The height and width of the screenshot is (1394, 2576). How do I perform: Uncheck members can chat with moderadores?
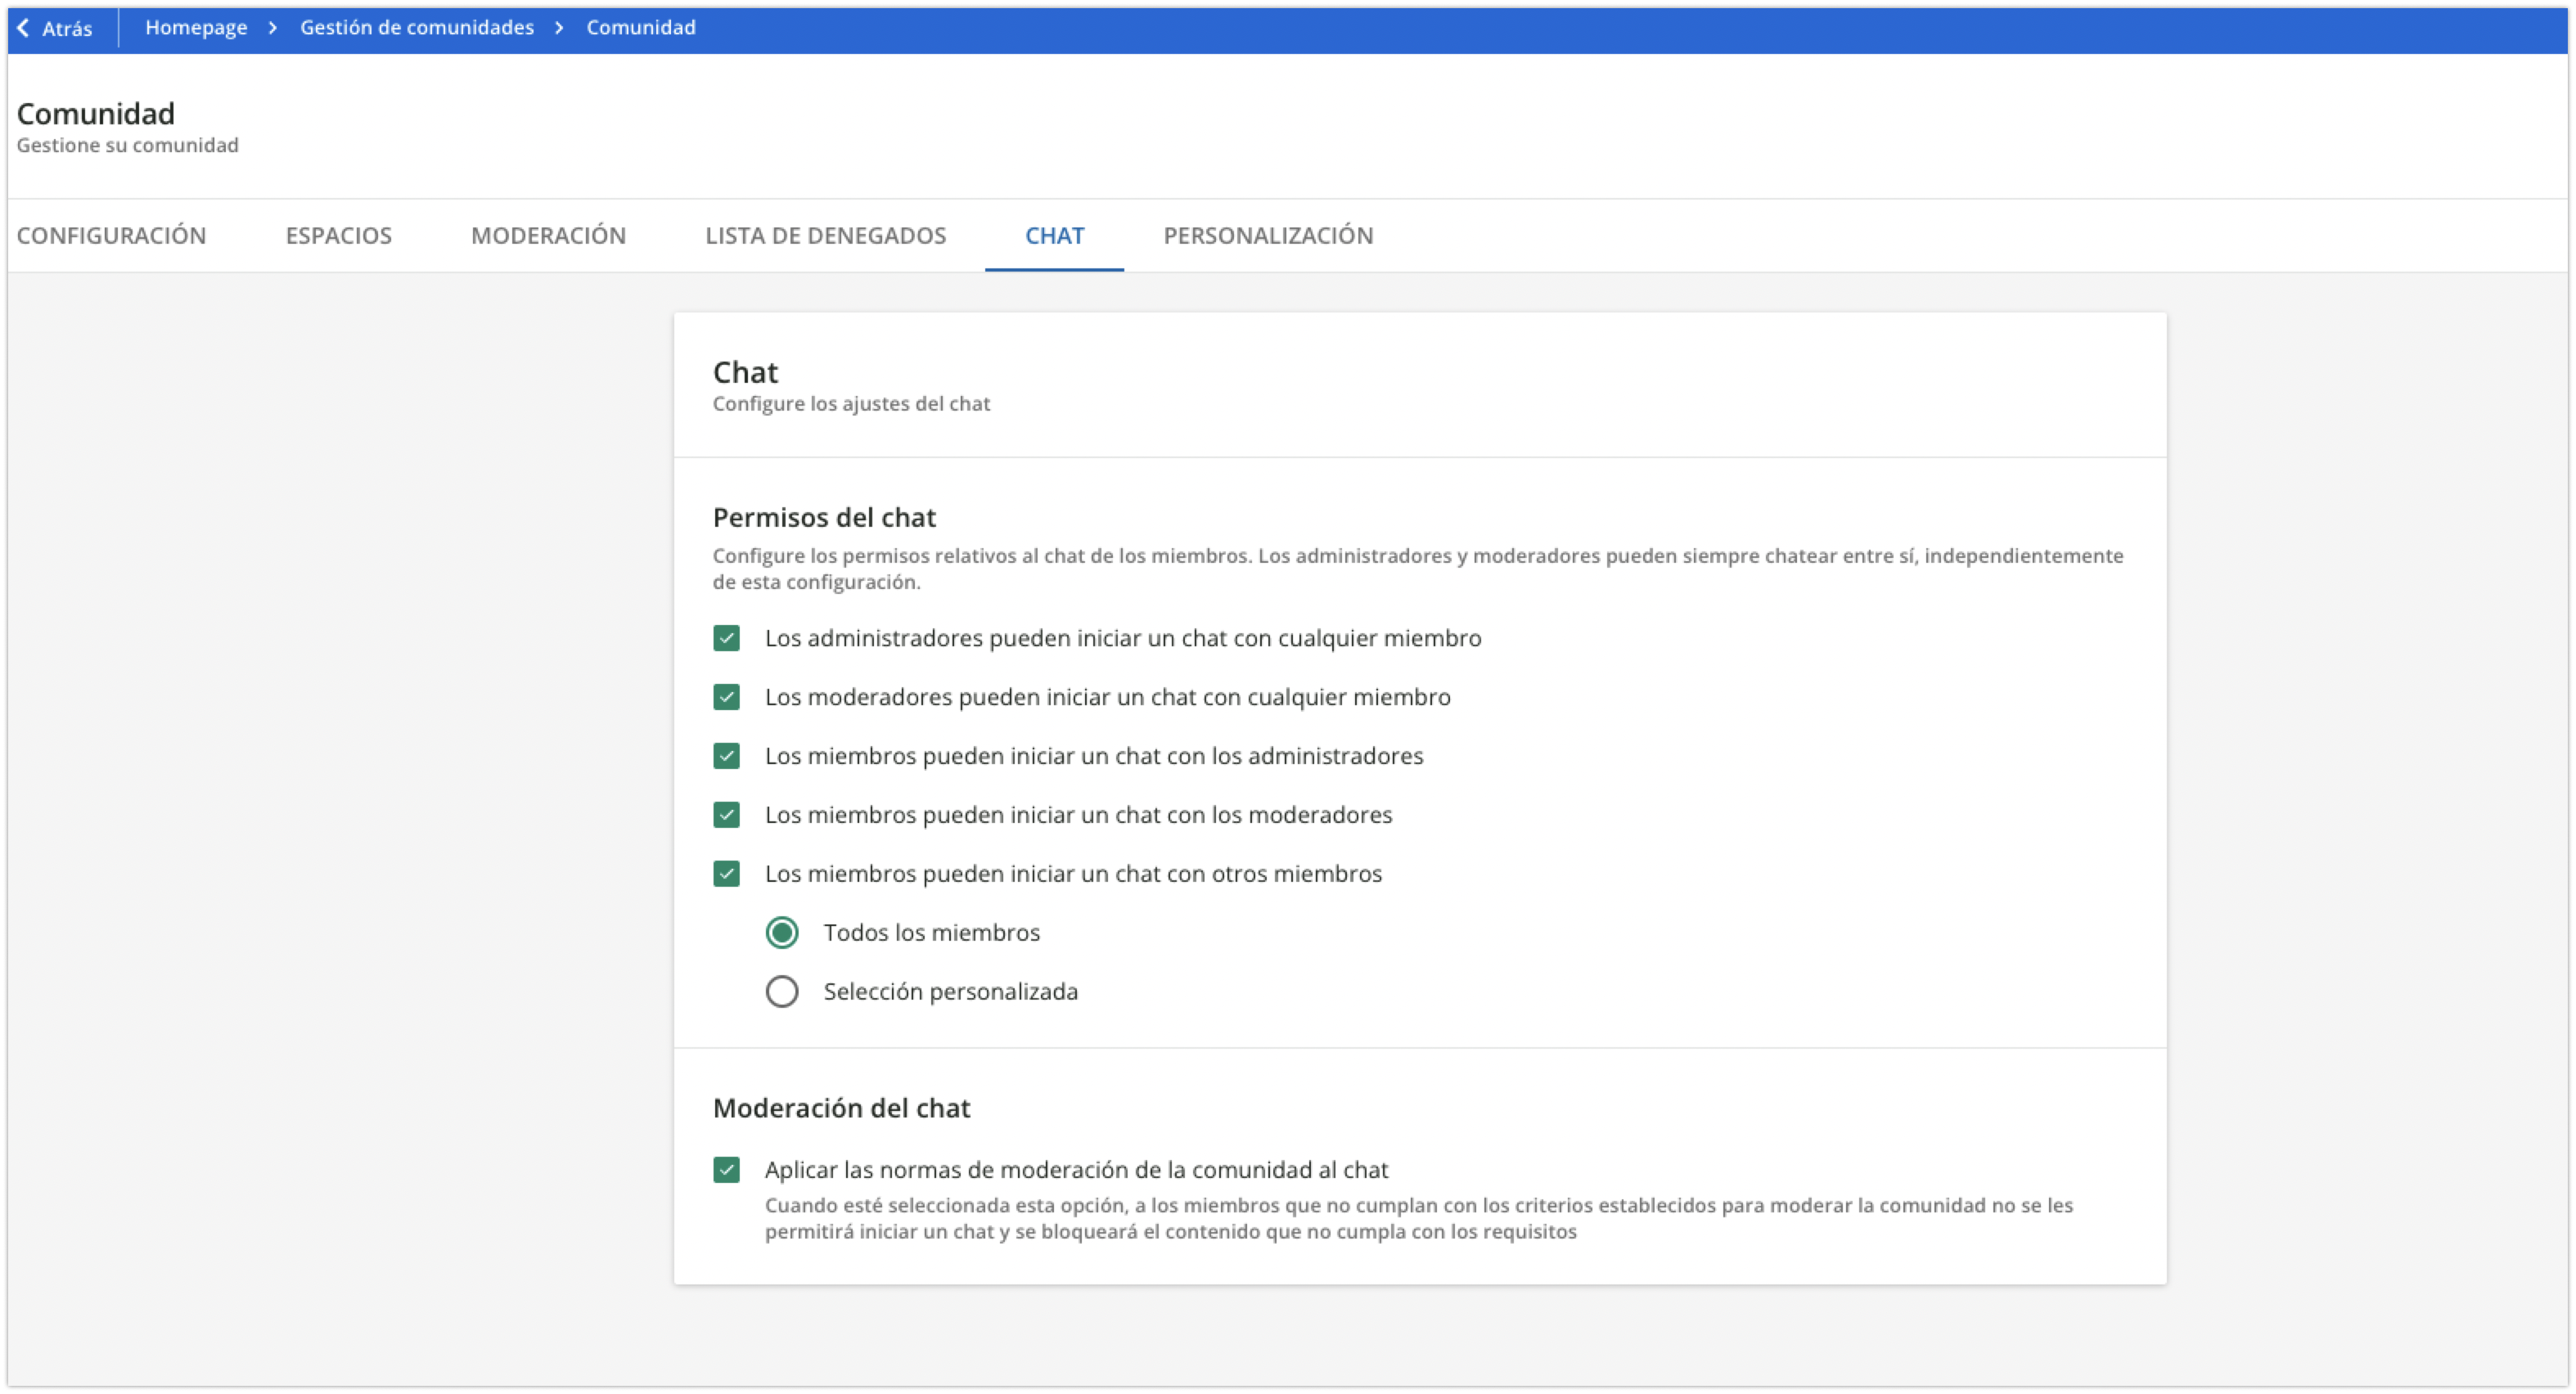(727, 815)
